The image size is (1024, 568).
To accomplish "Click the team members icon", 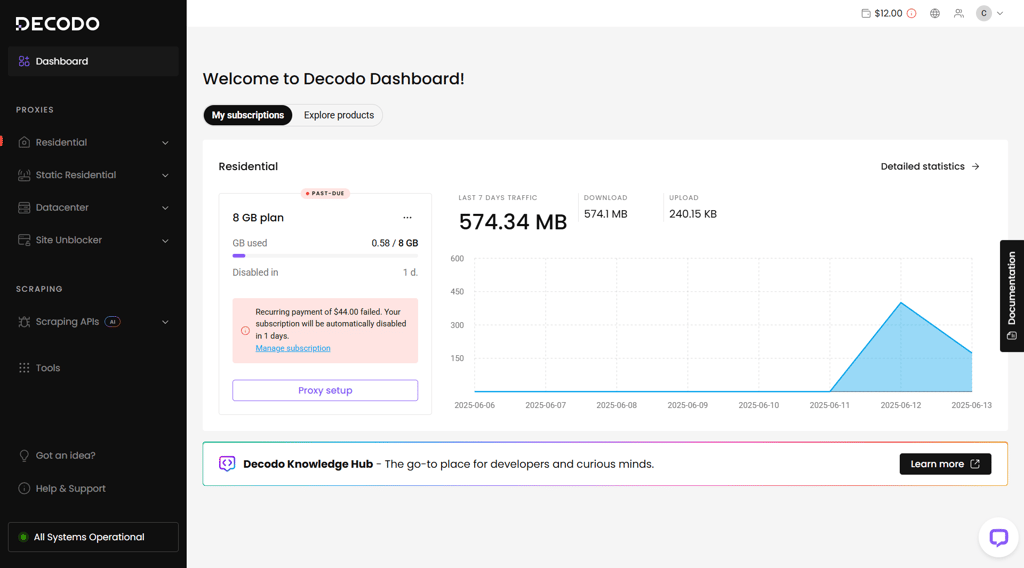I will tap(959, 13).
